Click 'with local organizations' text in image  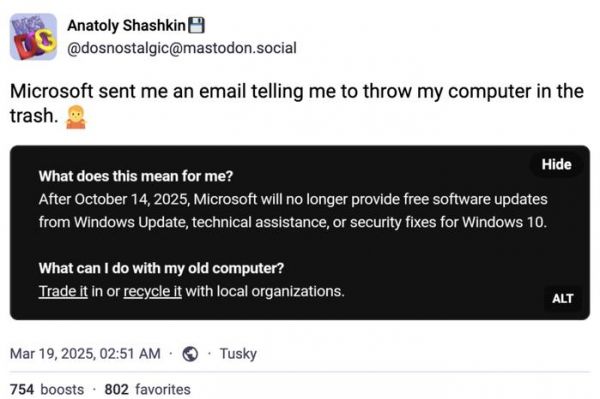[x=265, y=291]
